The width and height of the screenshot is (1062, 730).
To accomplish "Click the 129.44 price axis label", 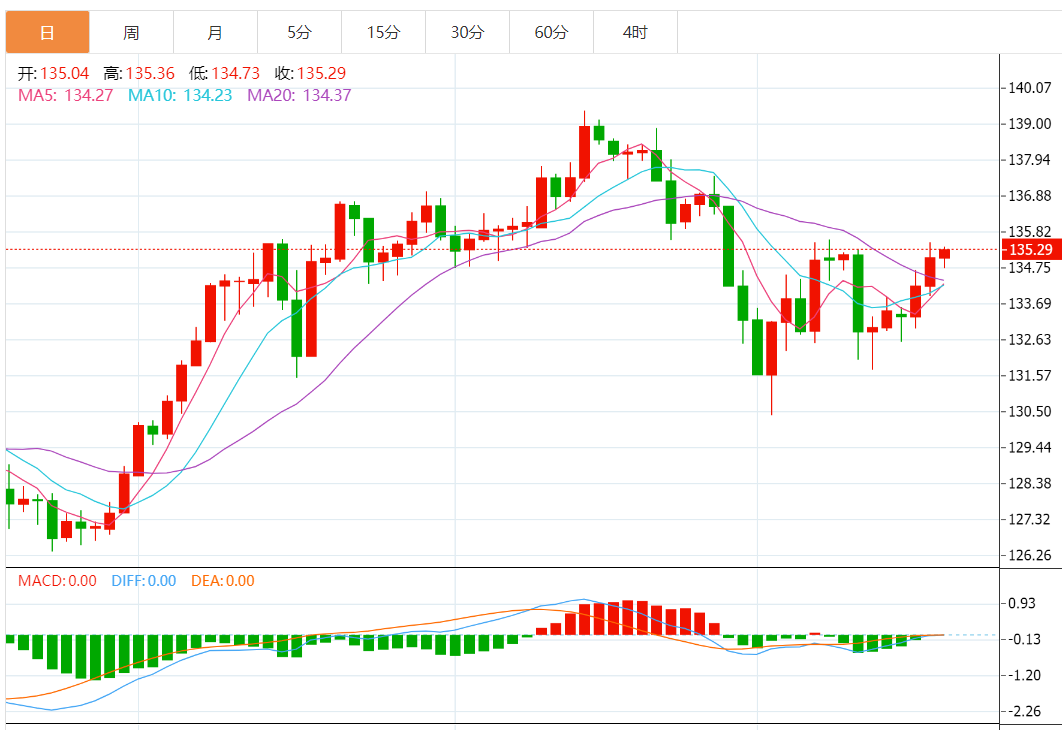I will tap(1029, 448).
